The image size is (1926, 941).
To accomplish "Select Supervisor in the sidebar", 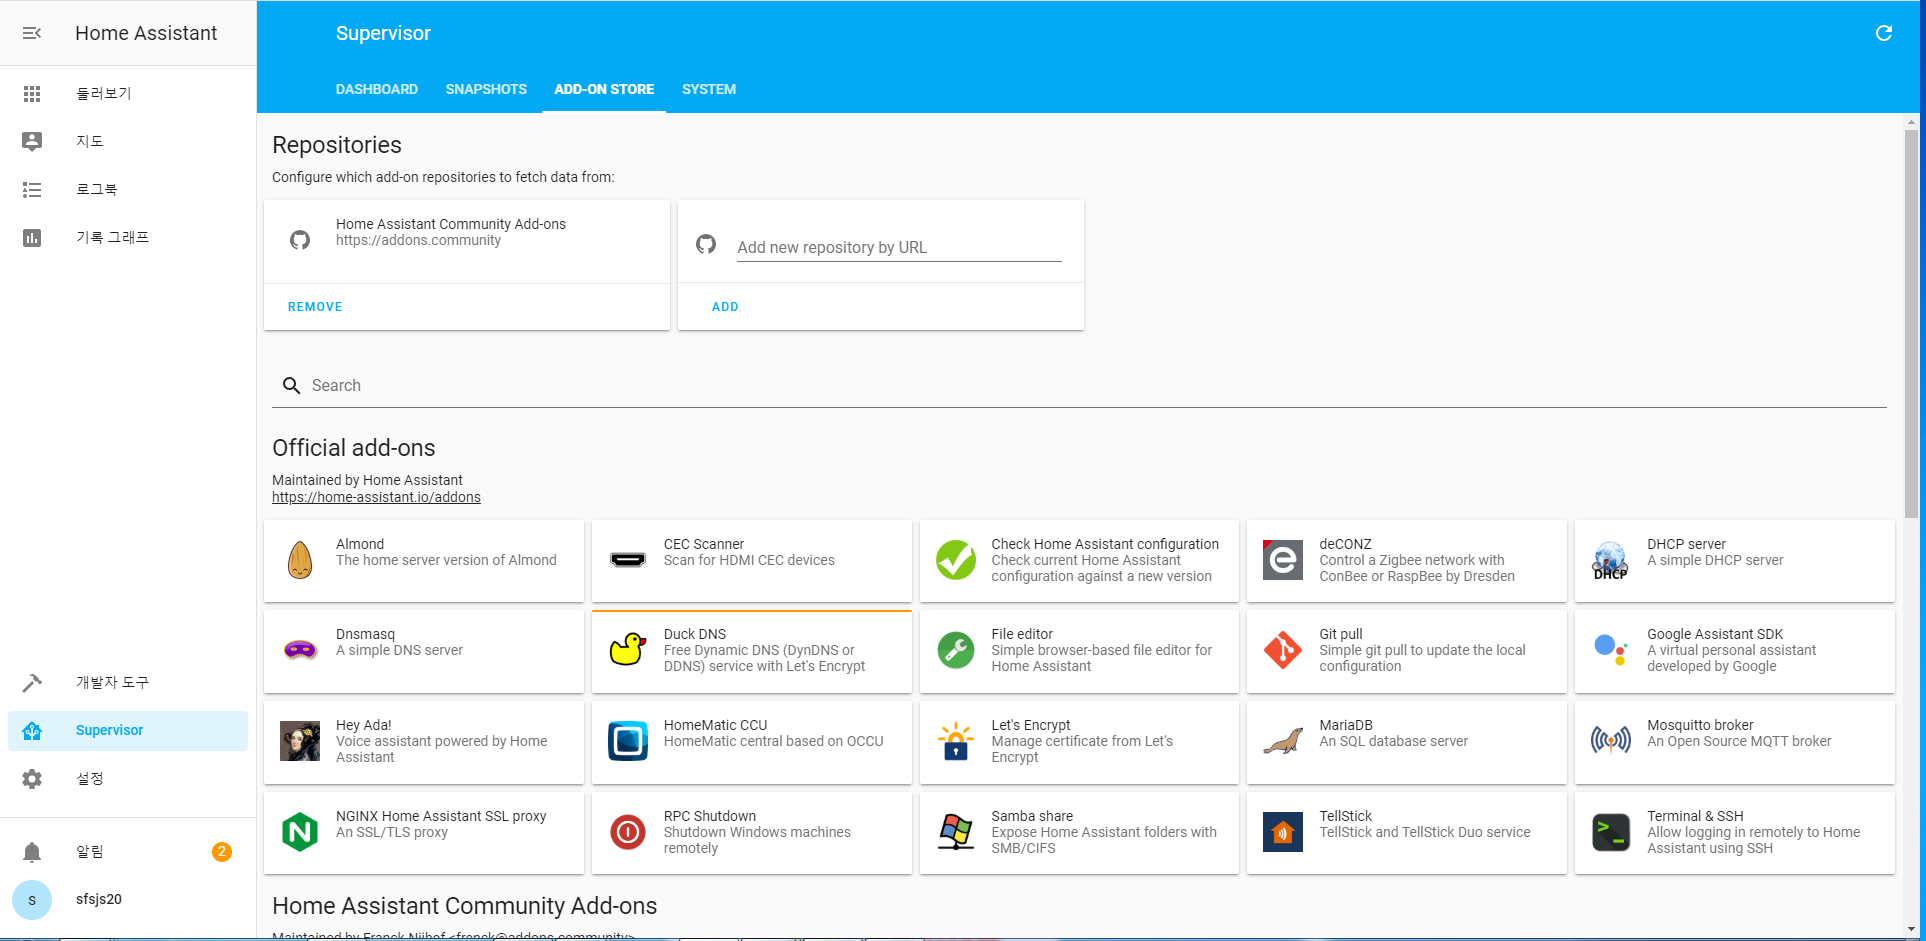I will (x=128, y=730).
